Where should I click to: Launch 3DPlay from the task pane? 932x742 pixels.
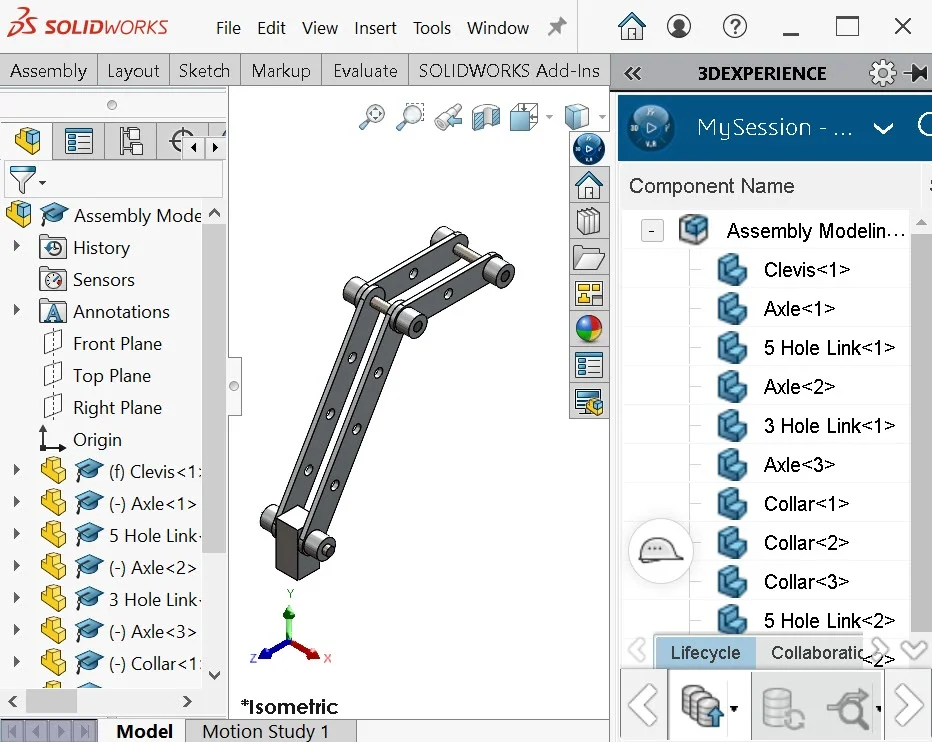[589, 149]
